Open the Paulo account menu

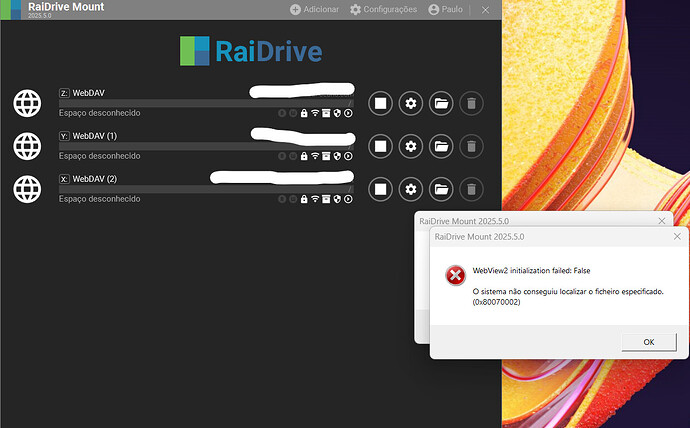(x=447, y=9)
